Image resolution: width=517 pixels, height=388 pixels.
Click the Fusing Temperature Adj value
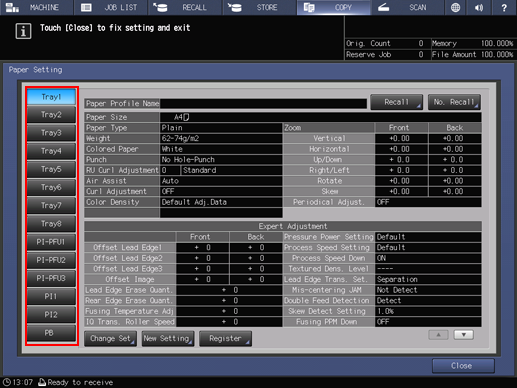(229, 311)
